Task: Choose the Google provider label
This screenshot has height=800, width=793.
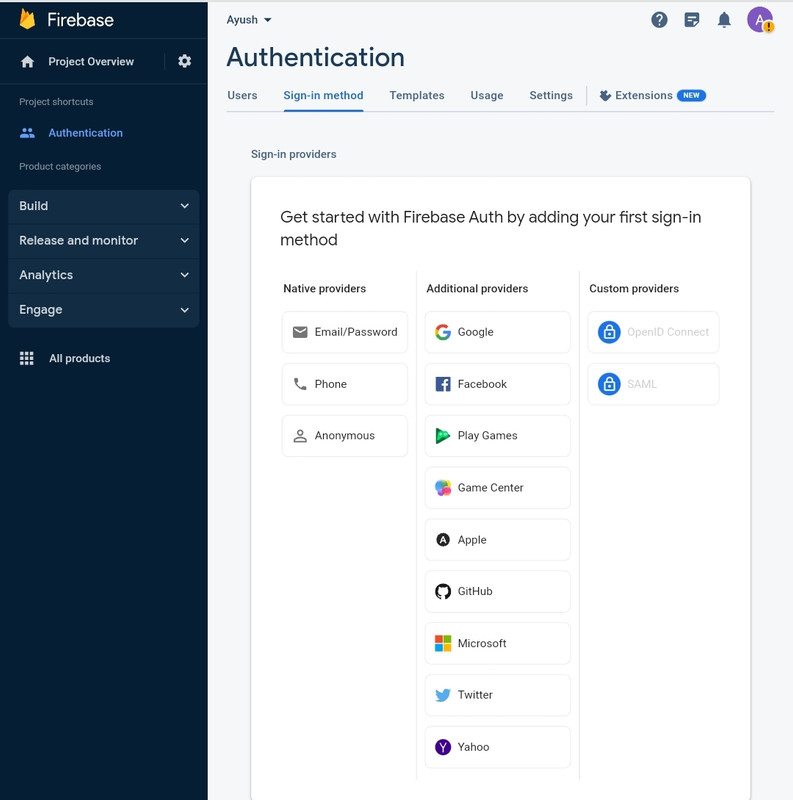Action: click(476, 332)
